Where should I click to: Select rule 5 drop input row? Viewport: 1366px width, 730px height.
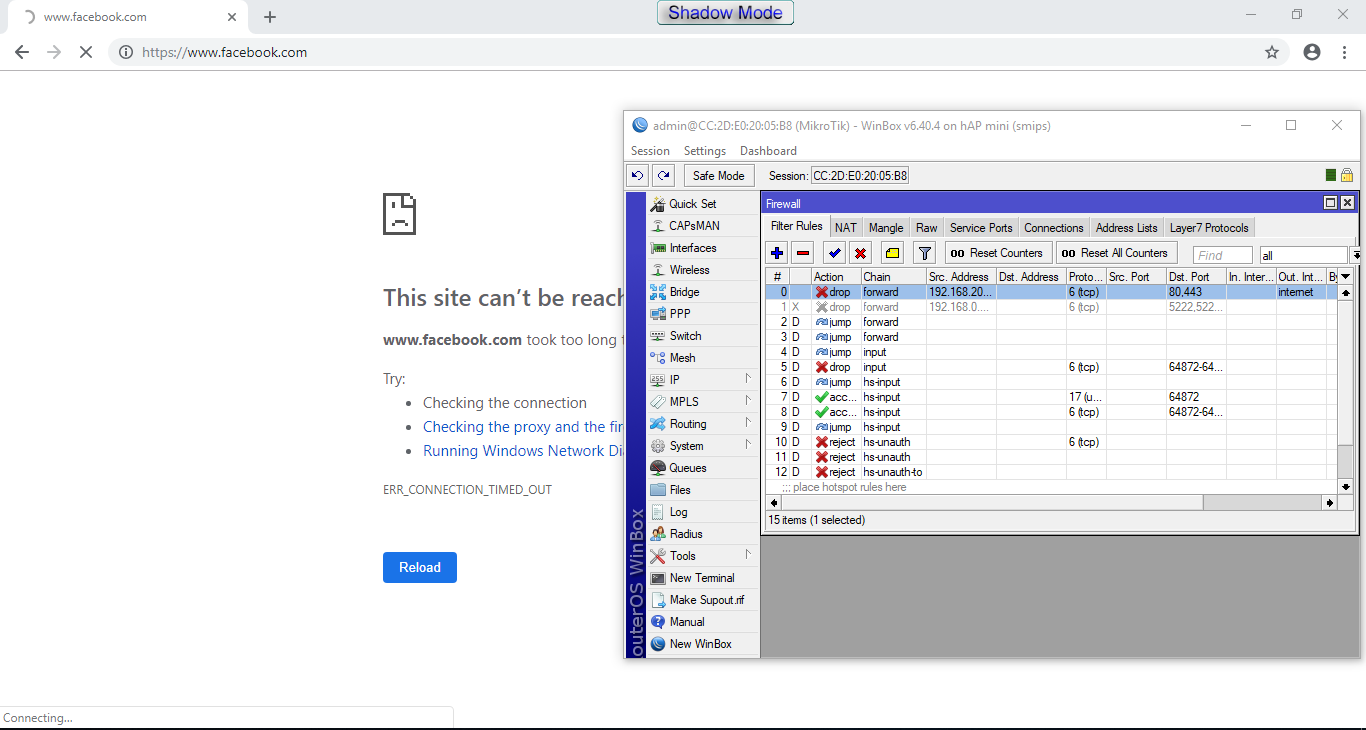[x=1052, y=367]
